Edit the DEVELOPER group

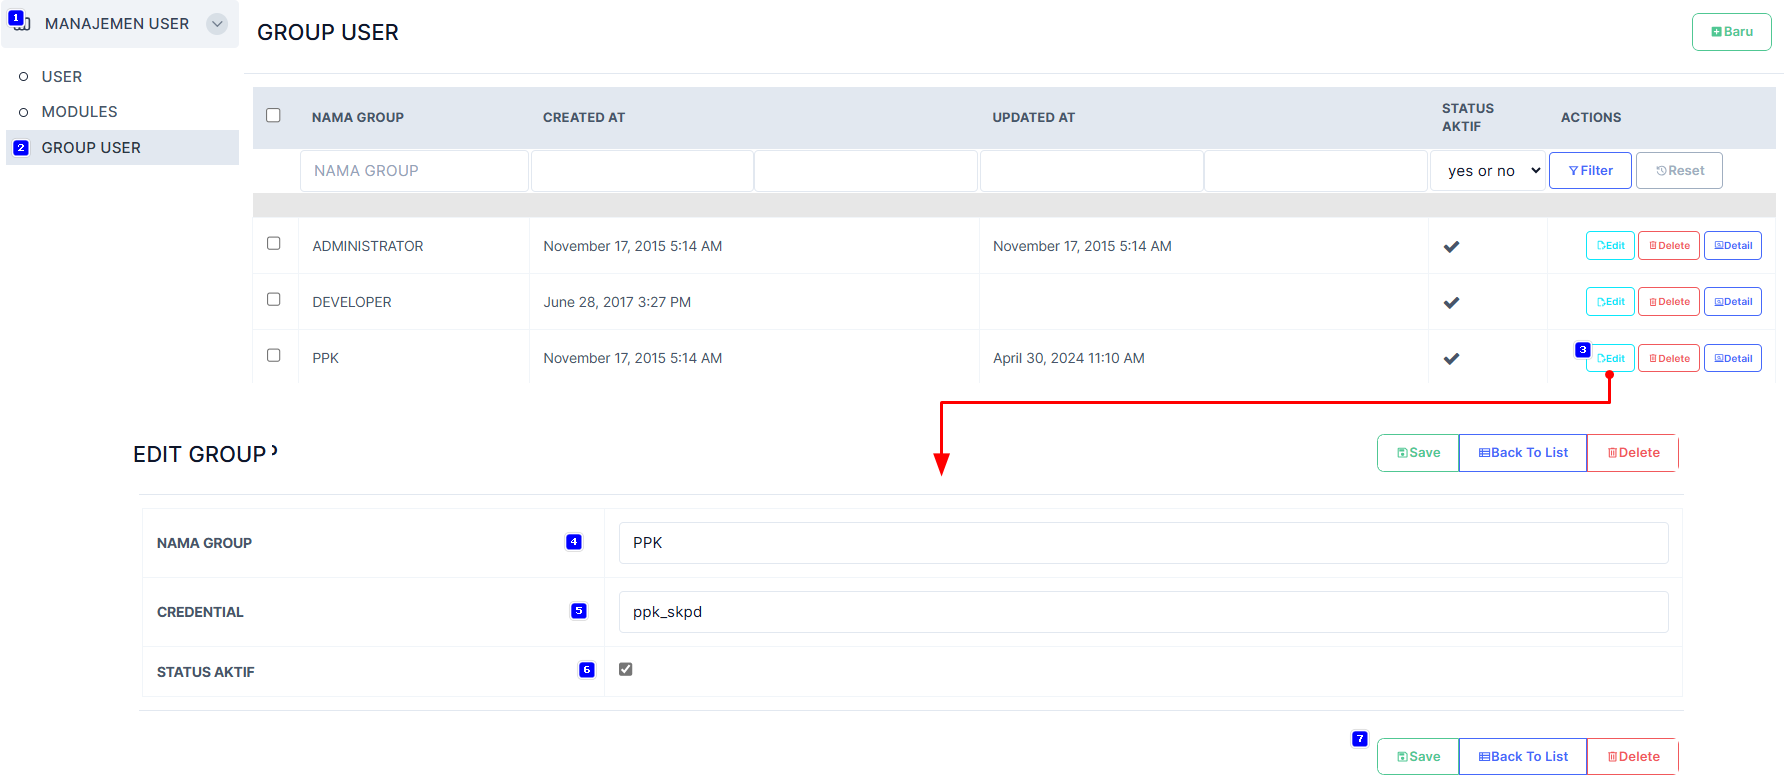pos(1610,302)
